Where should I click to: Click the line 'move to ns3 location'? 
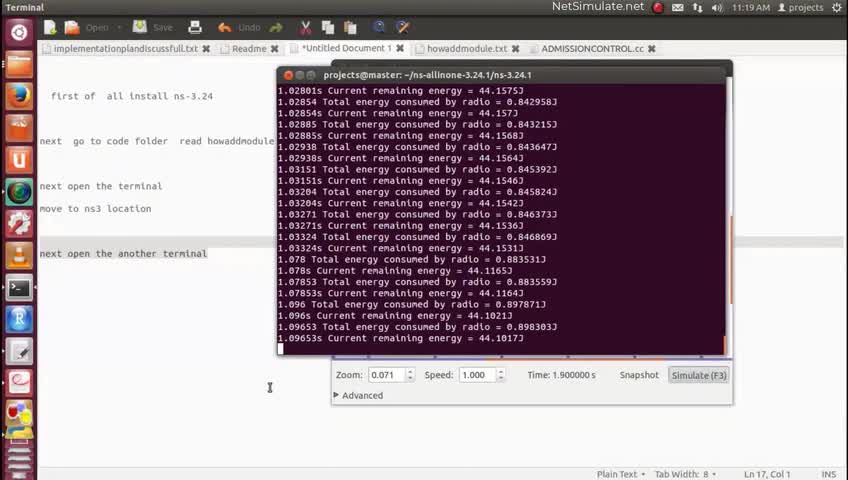click(x=95, y=209)
